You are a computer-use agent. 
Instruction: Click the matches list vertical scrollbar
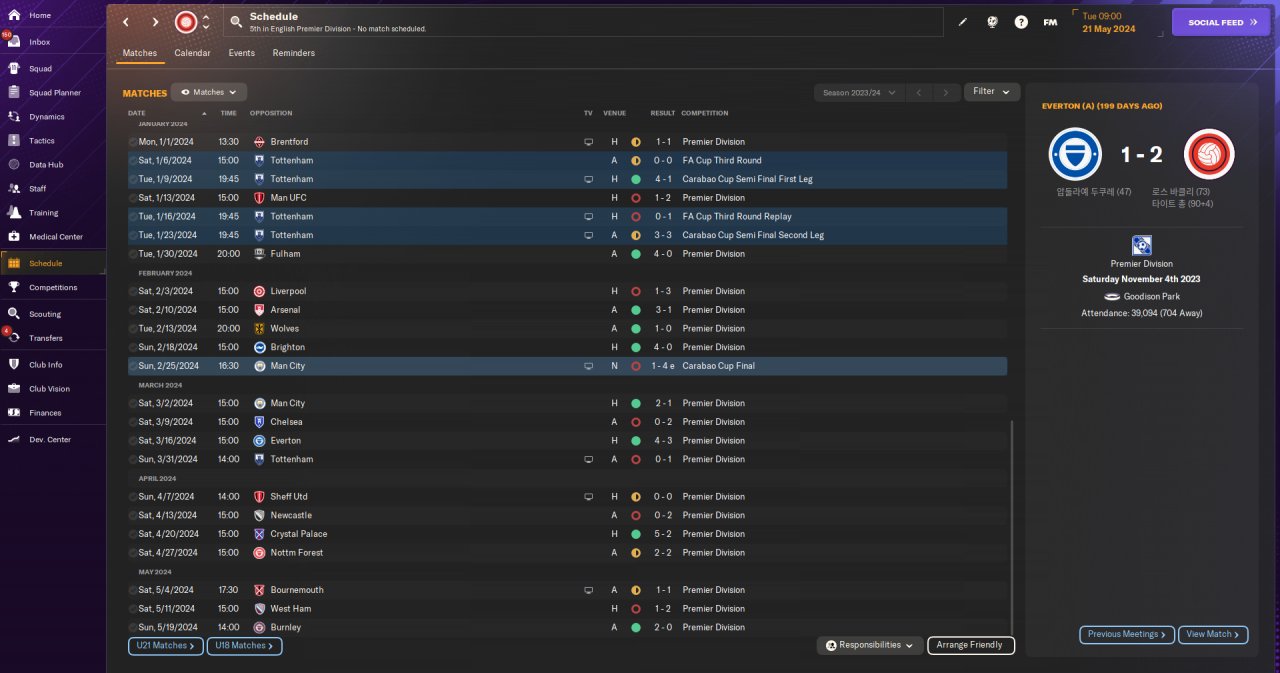tap(1012, 527)
